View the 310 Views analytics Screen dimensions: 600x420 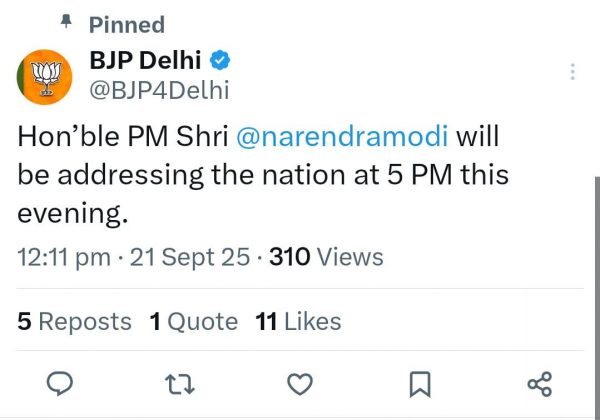[326, 257]
